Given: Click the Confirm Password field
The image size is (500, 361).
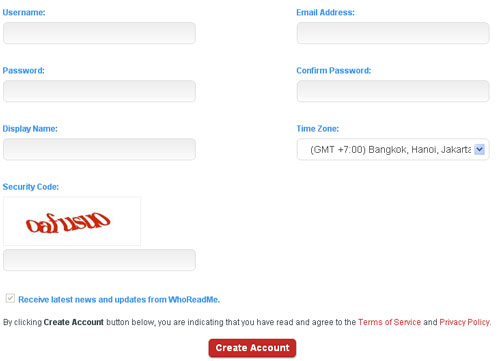Looking at the screenshot, I should (x=393, y=91).
